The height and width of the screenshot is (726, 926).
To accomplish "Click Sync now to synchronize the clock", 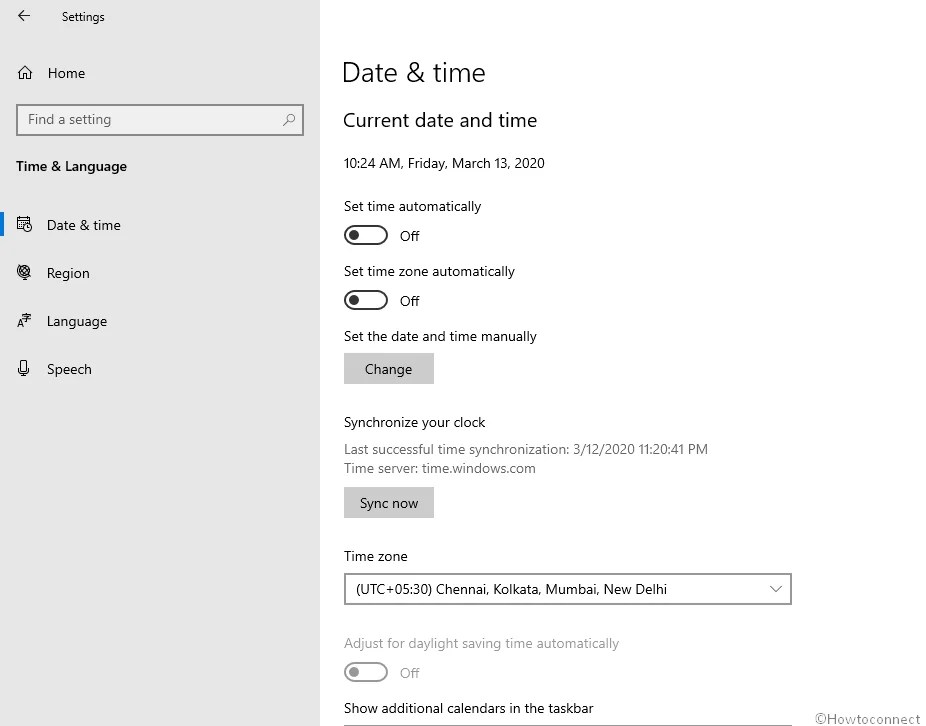I will 388,502.
